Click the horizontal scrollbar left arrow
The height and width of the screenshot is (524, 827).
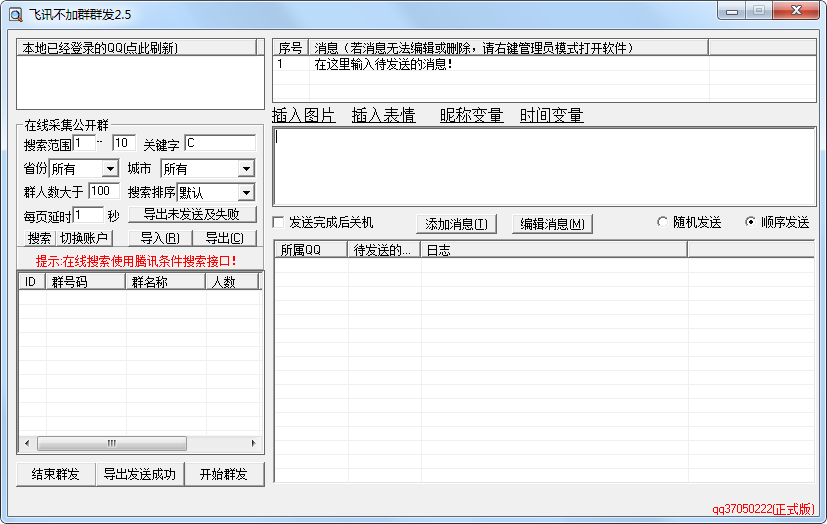24,443
